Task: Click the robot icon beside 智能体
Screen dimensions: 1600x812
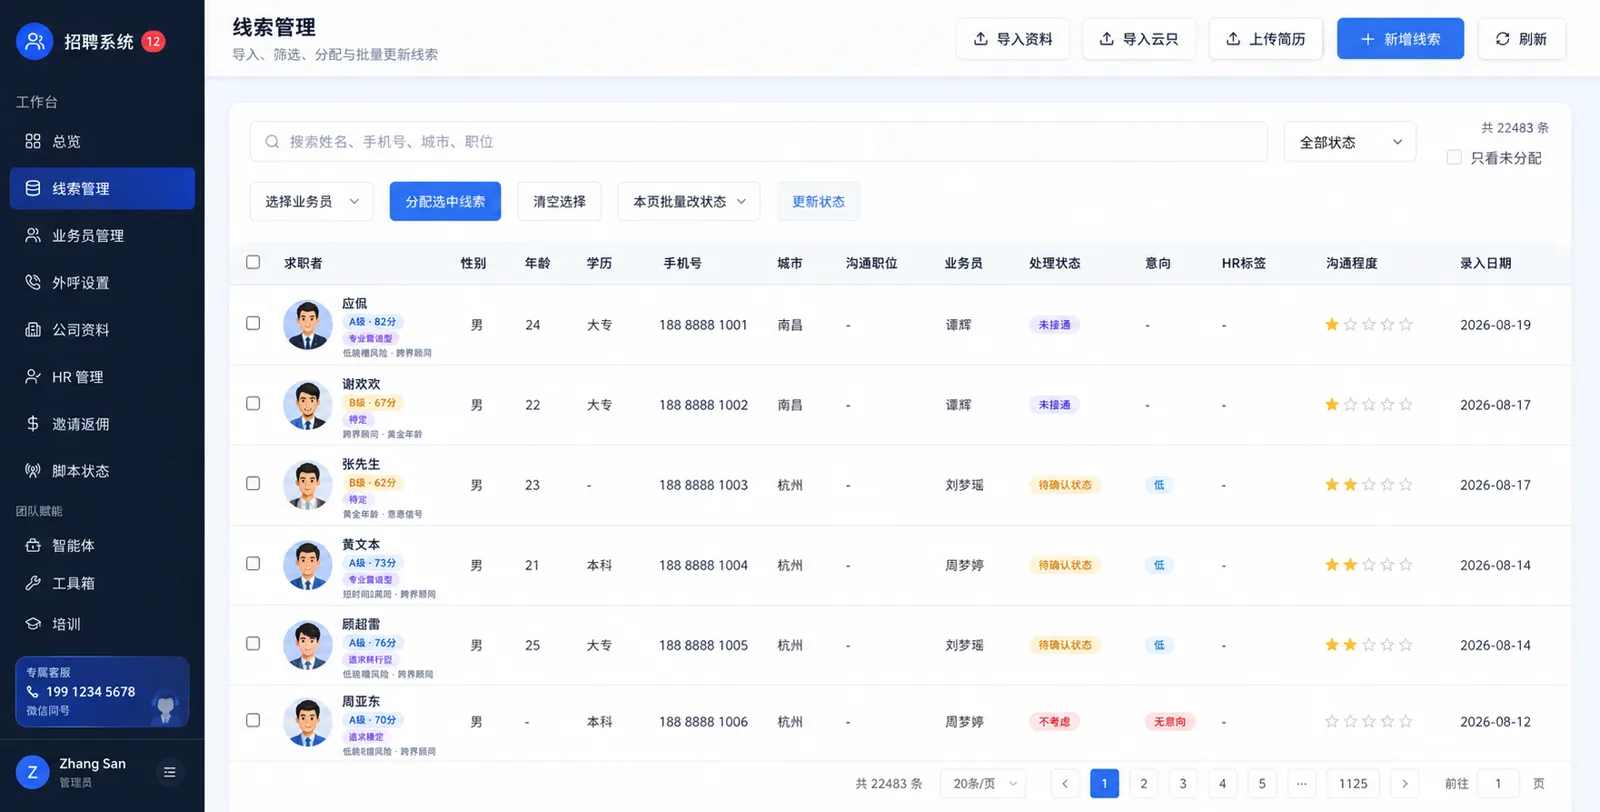Action: [33, 545]
